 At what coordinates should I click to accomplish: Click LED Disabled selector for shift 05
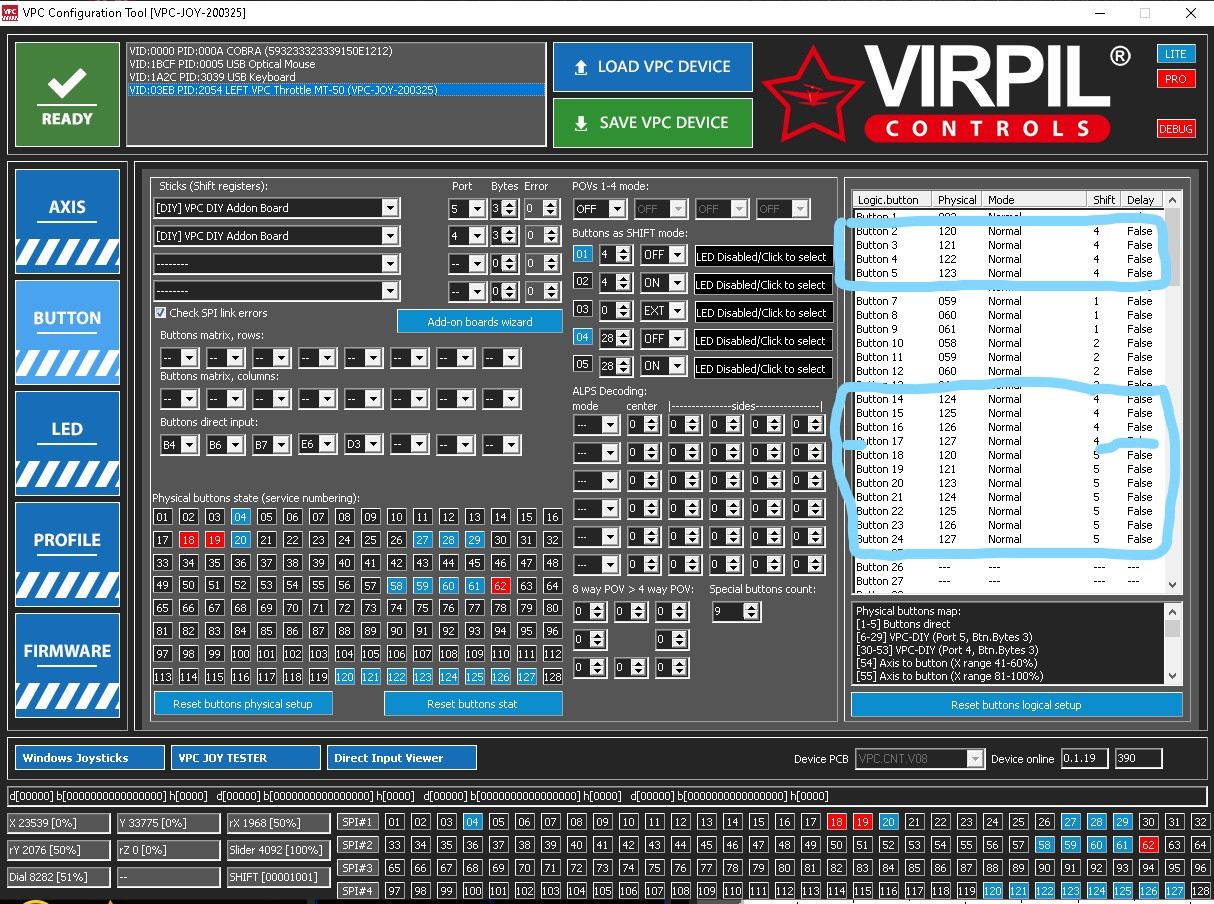point(762,368)
